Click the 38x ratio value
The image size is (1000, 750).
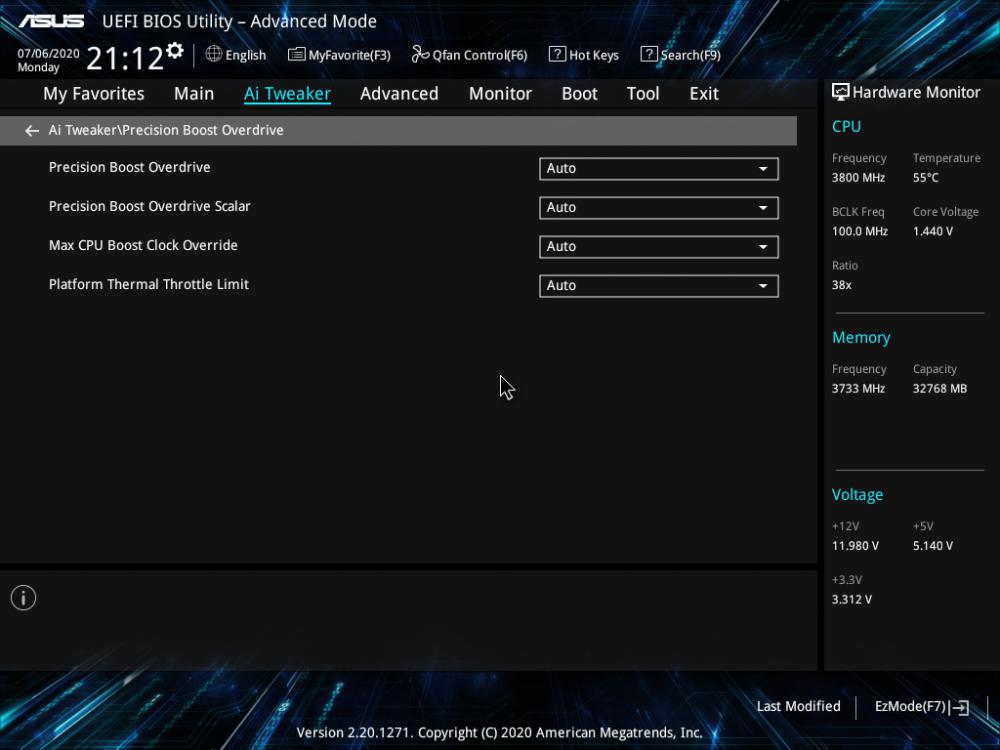[842, 285]
